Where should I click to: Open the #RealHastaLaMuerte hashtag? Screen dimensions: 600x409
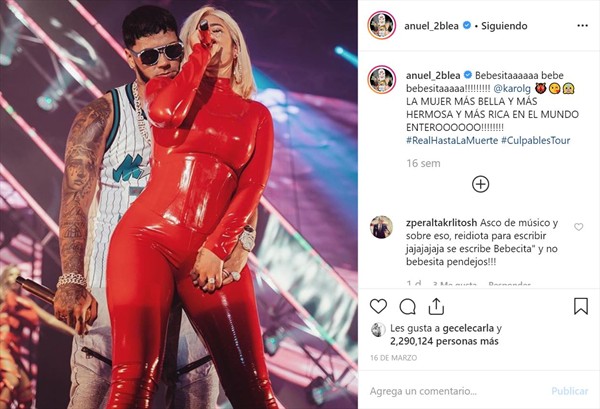[x=452, y=140]
